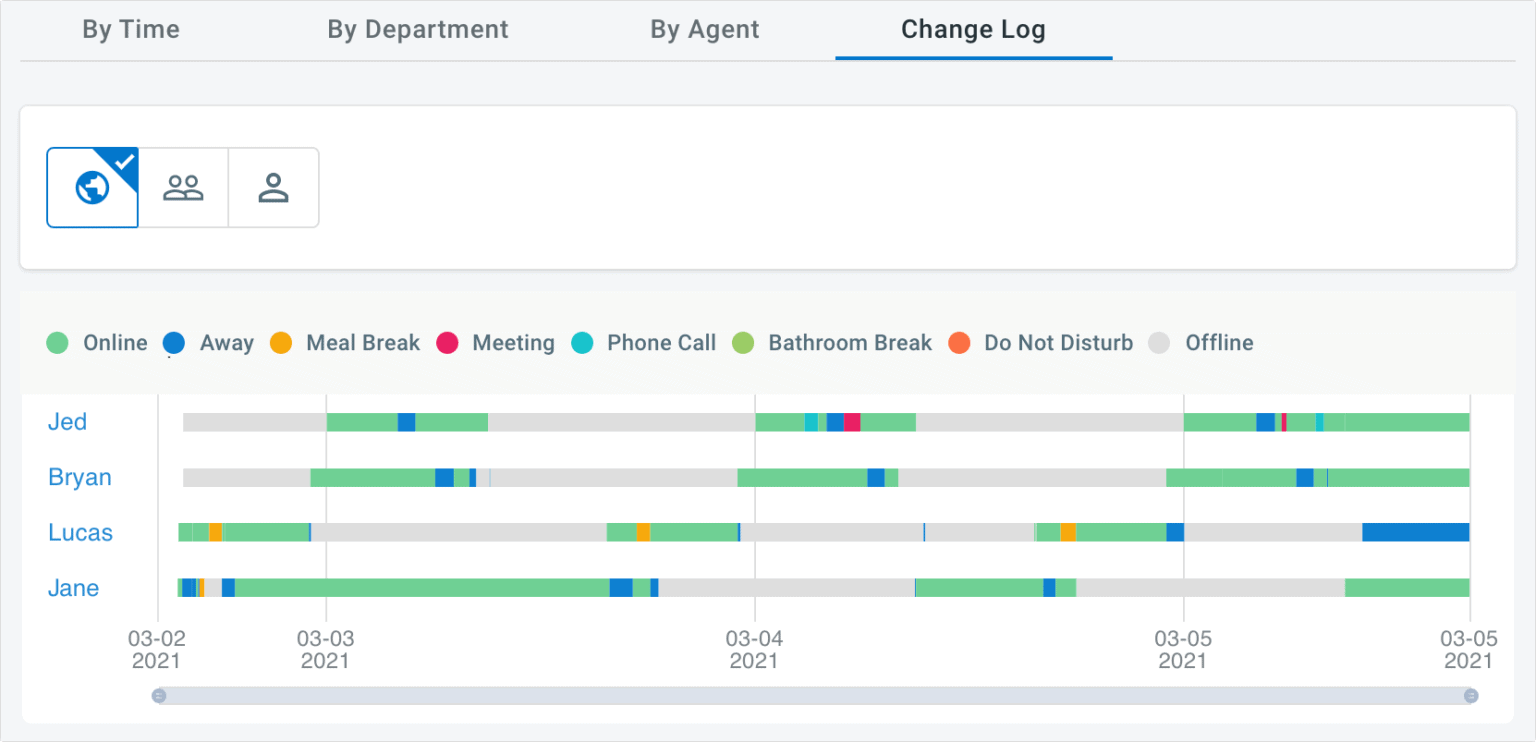Click the Offline legend dot

(1159, 343)
